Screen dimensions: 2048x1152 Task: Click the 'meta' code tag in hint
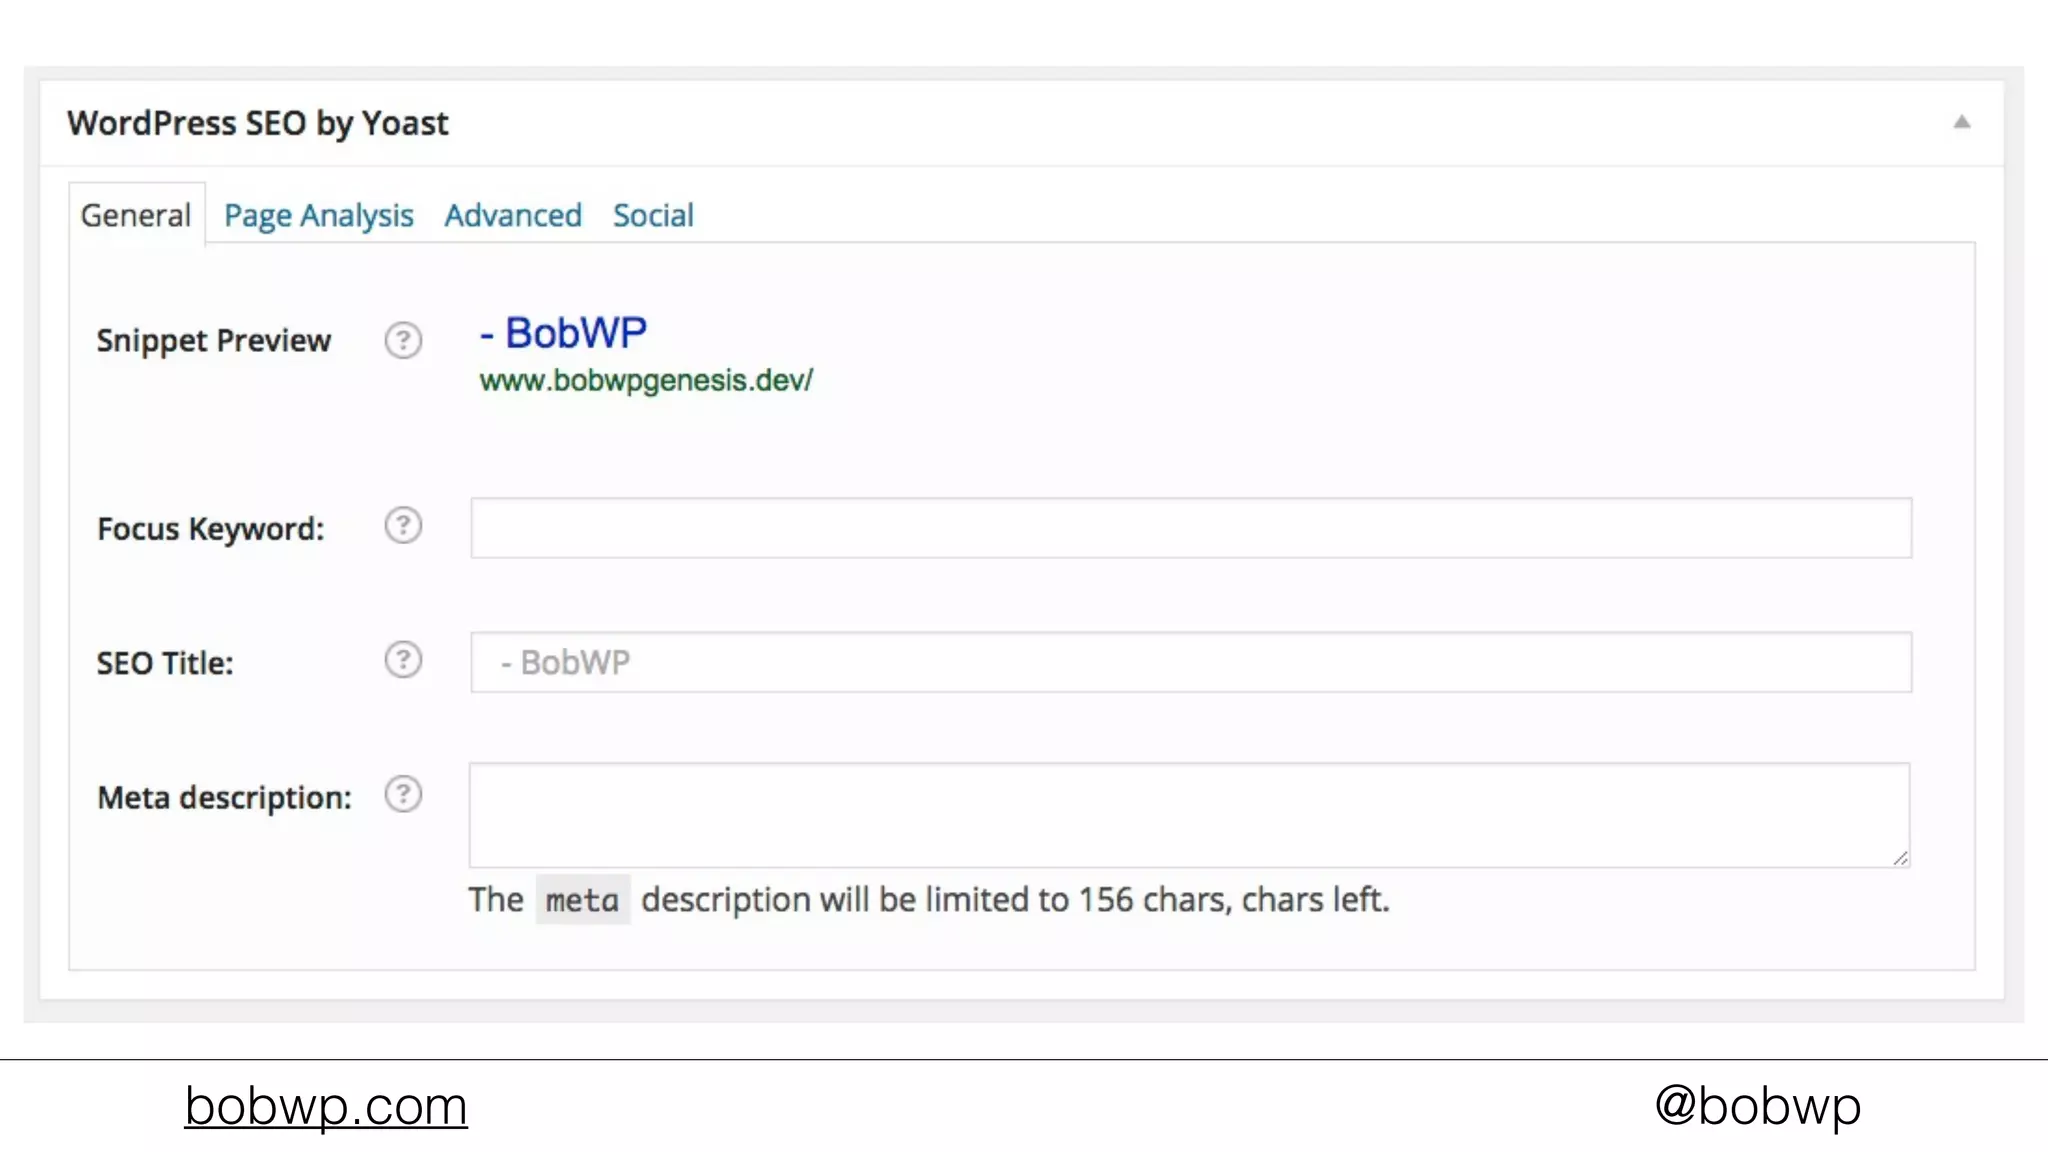(582, 900)
